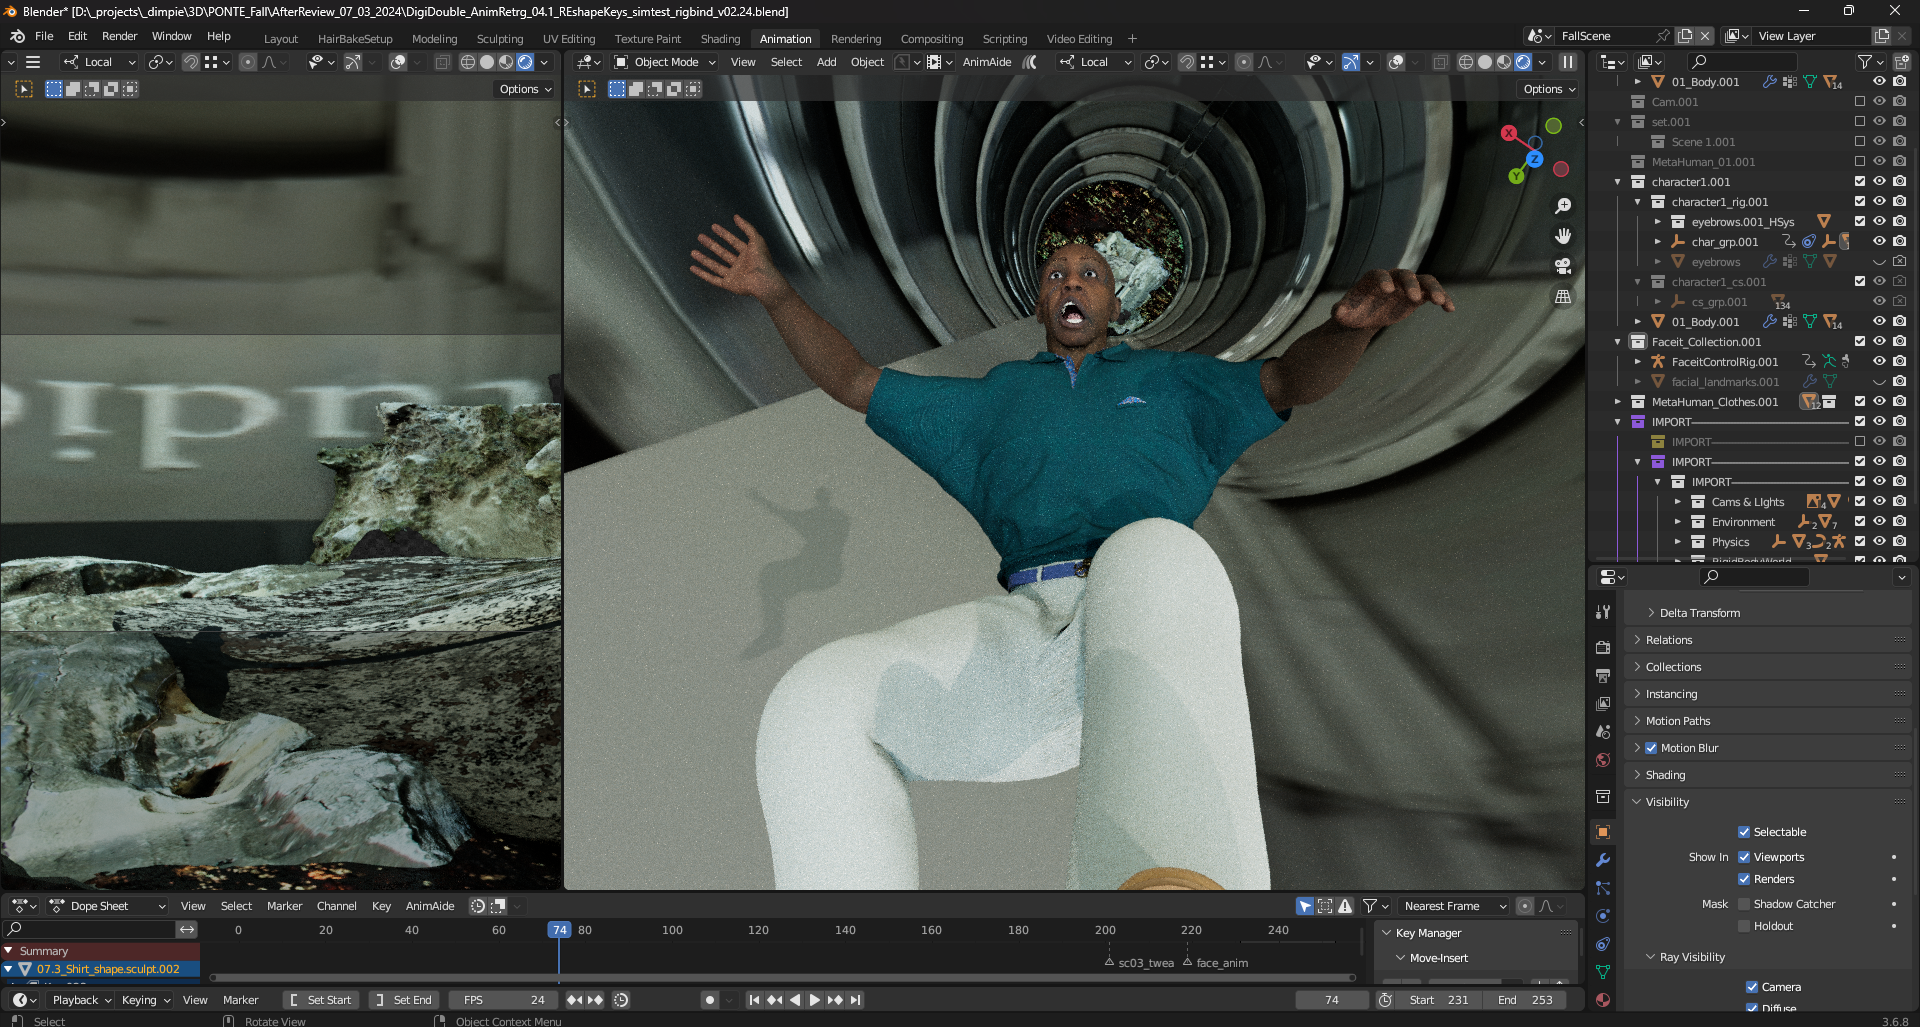
Task: Uncheck the Selectable visibility option
Action: pos(1744,832)
